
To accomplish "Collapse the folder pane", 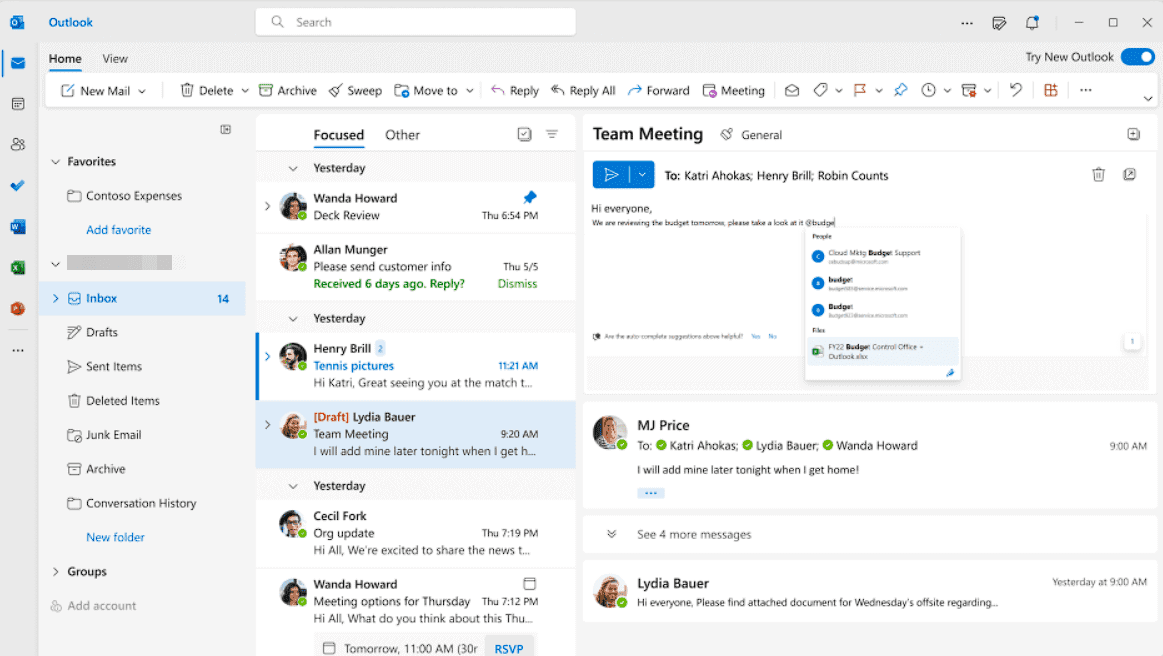I will 225,130.
